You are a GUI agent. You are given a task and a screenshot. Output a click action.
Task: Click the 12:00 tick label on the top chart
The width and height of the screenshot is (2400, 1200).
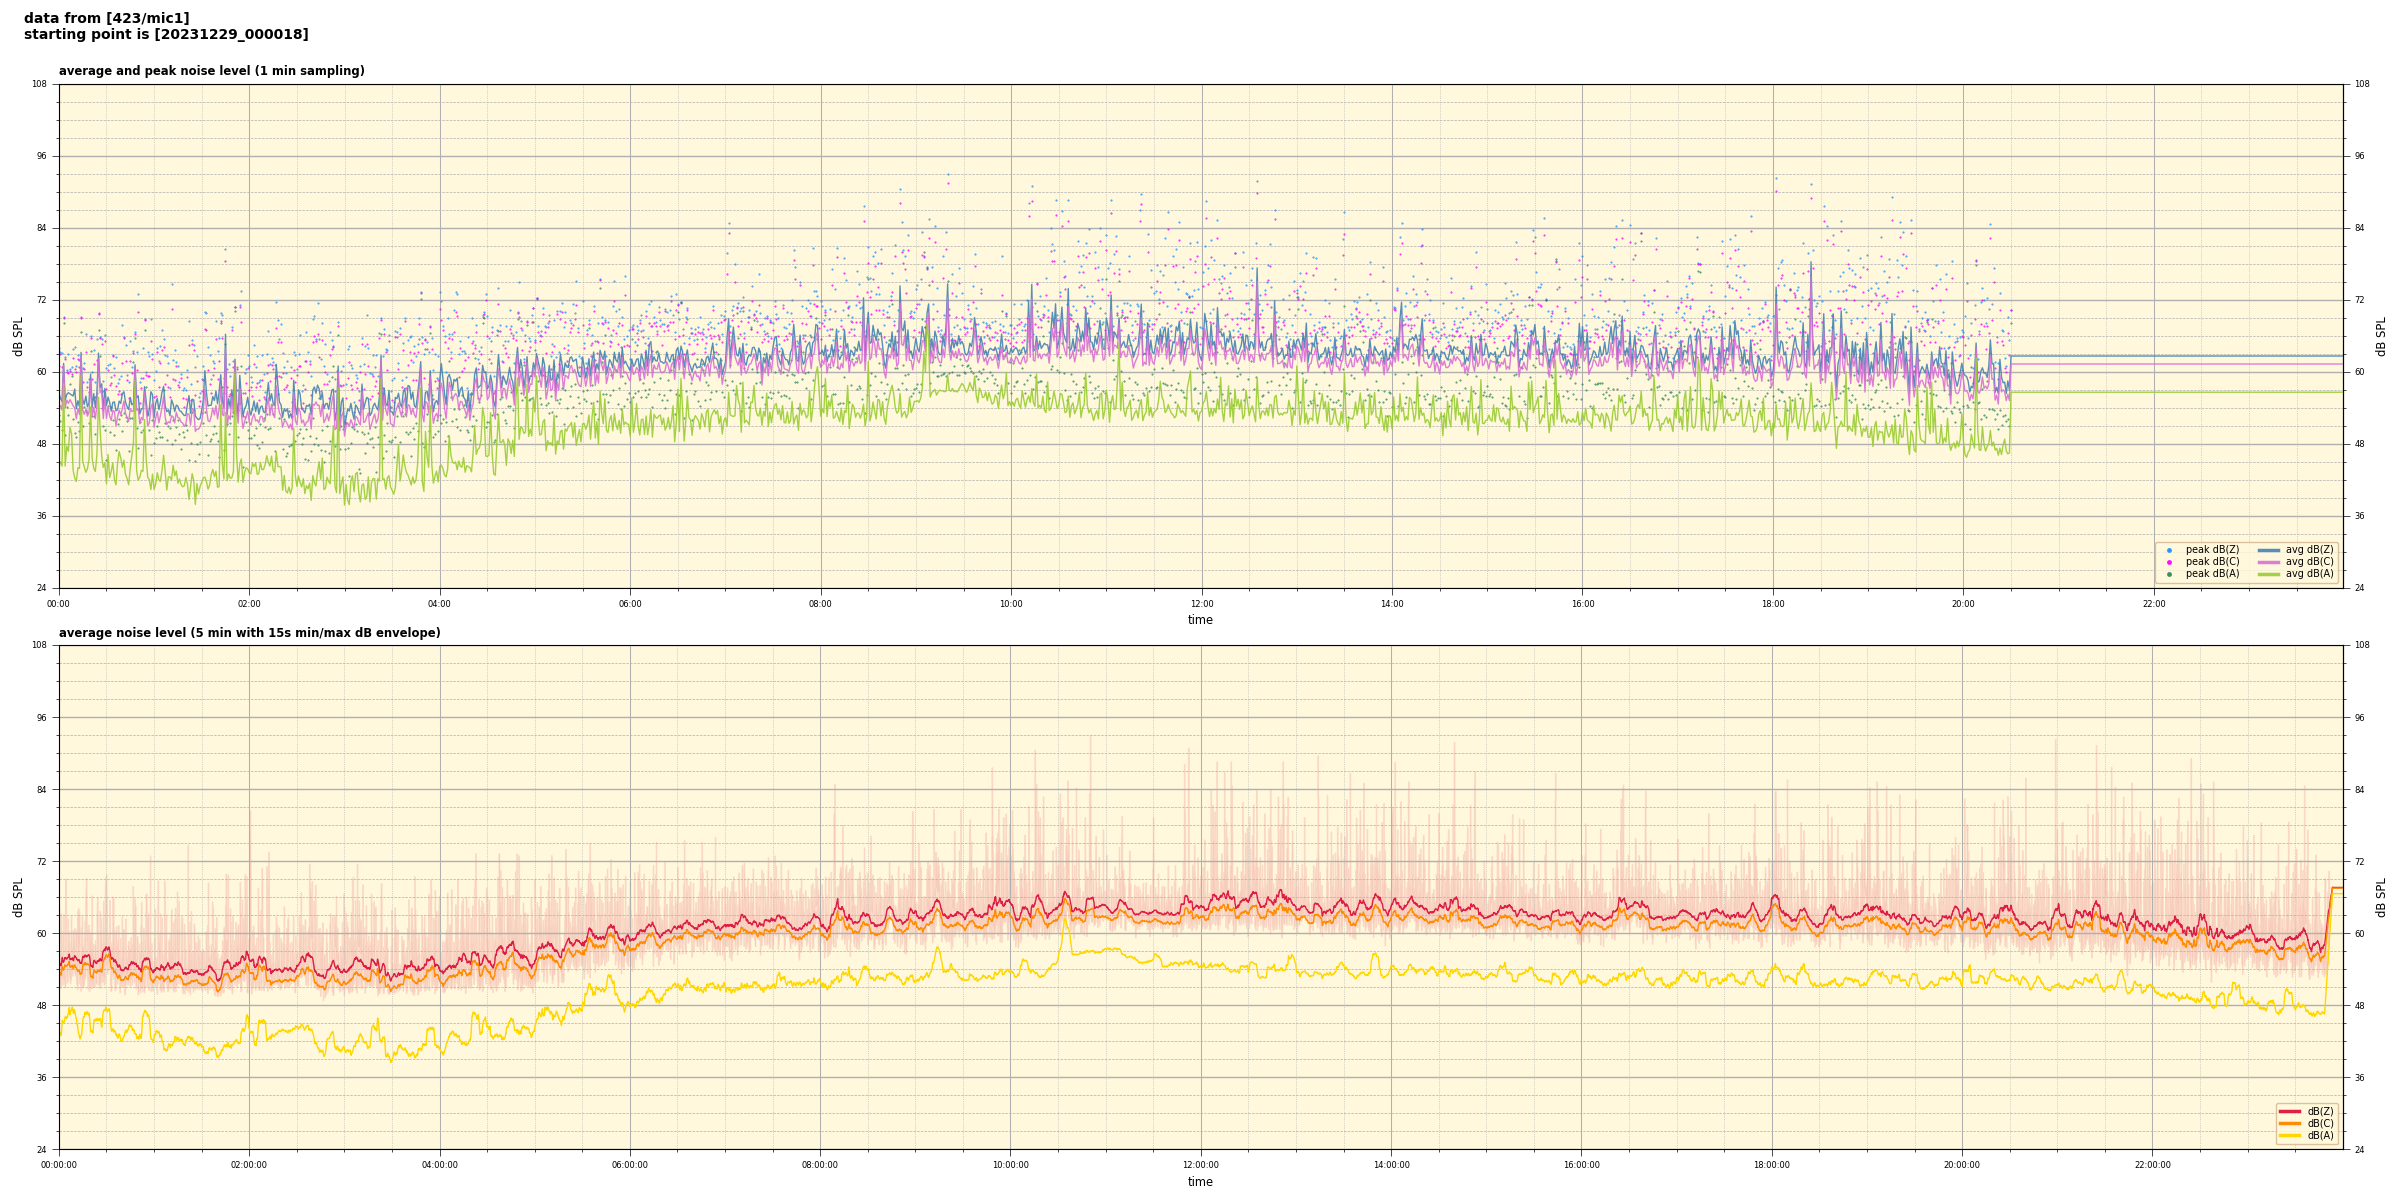coord(1201,604)
